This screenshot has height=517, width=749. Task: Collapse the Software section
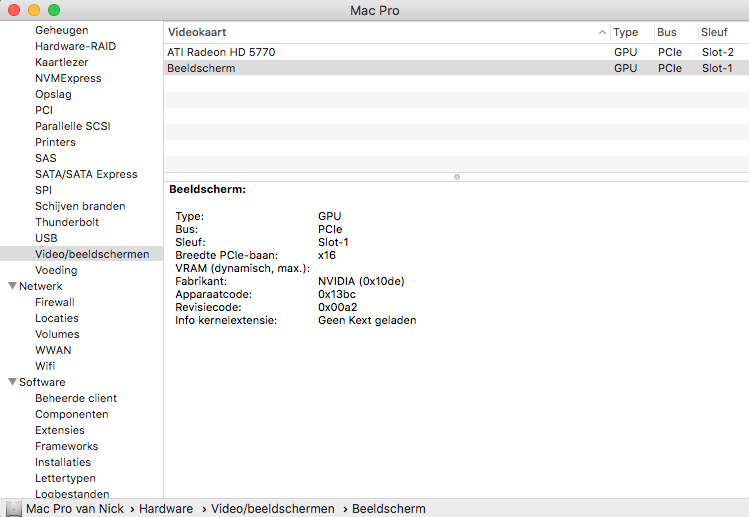click(x=13, y=382)
